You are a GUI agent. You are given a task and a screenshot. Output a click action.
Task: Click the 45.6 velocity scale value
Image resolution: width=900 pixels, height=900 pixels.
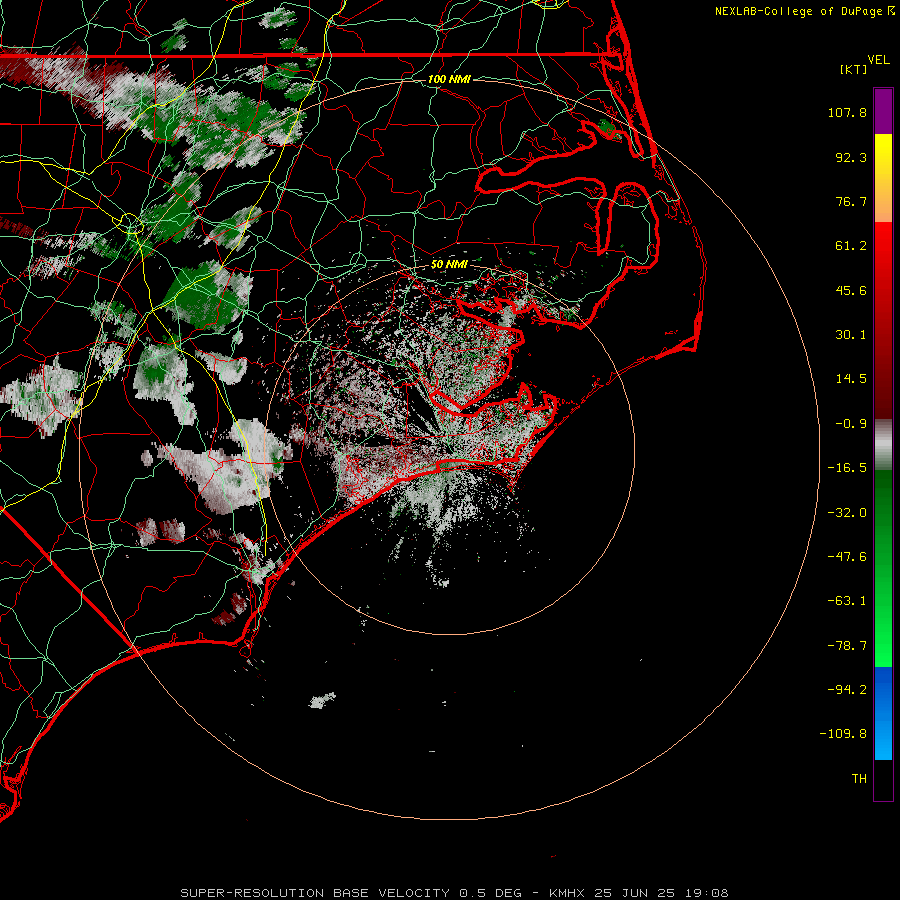(851, 290)
